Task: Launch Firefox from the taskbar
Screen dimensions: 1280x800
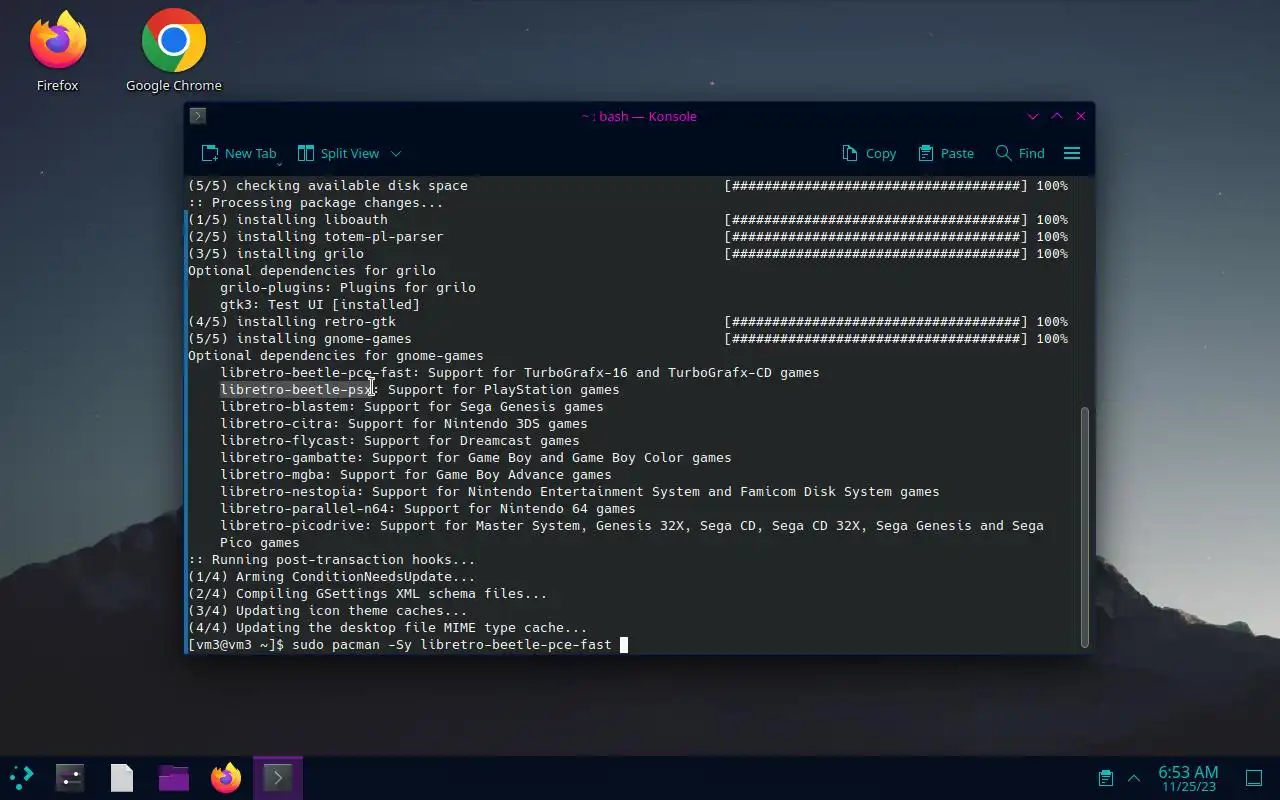Action: [226, 777]
